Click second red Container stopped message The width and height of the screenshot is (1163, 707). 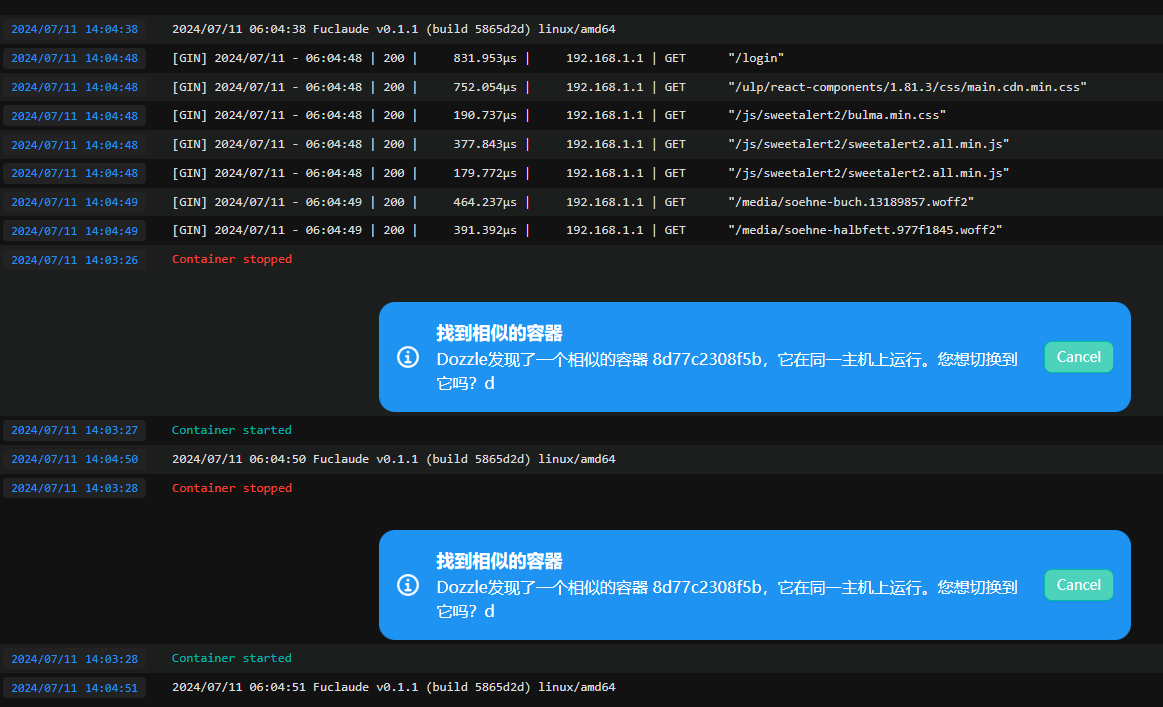point(231,487)
